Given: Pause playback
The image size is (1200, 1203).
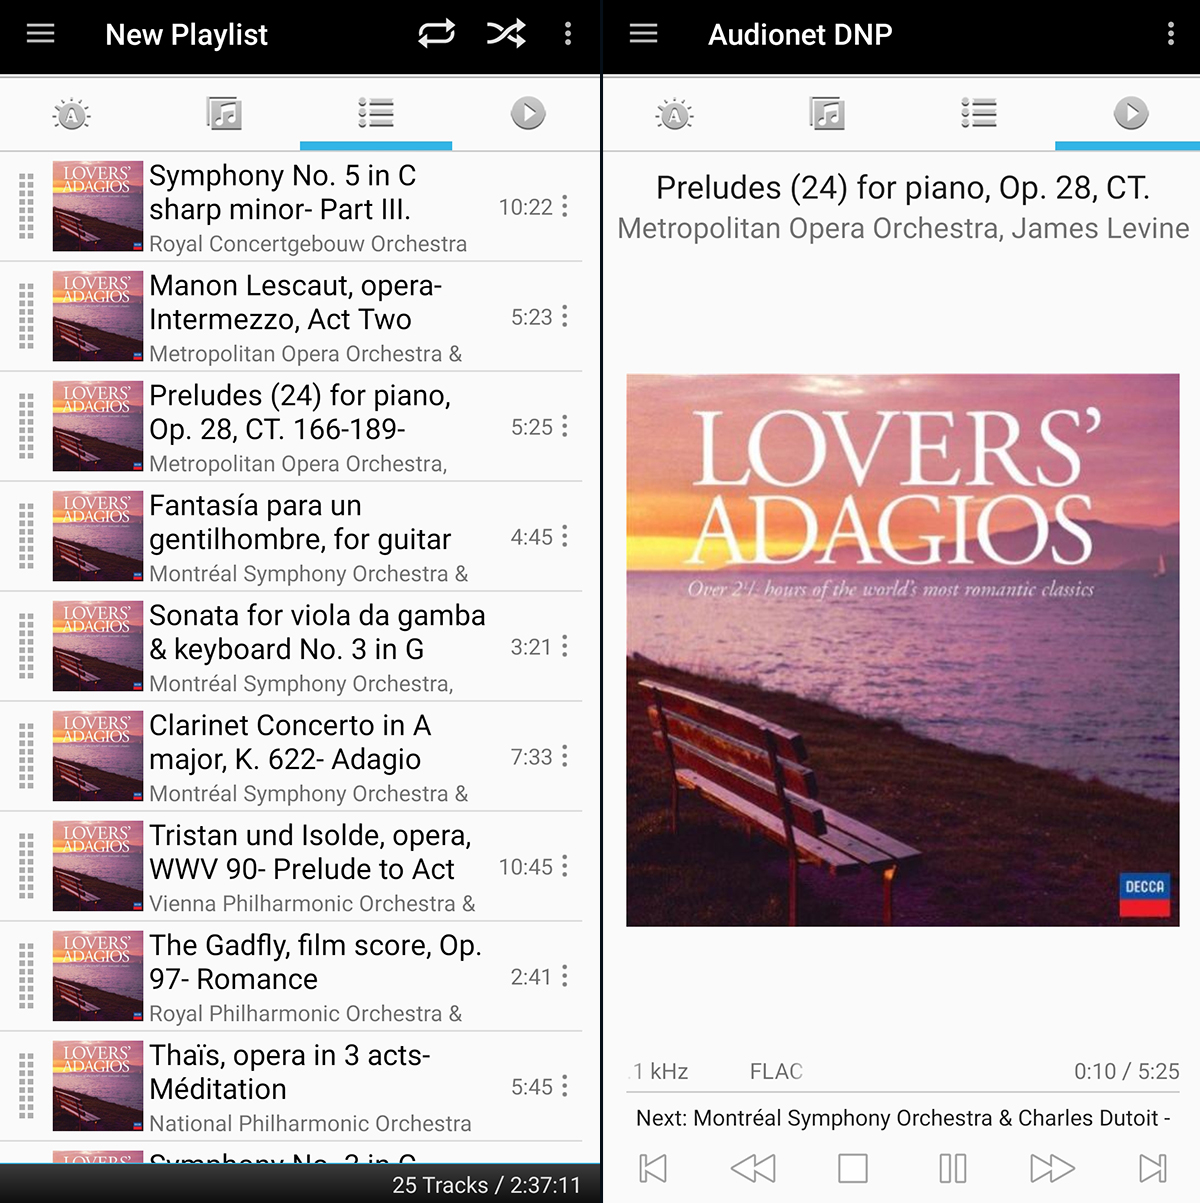Looking at the screenshot, I should click(x=953, y=1168).
